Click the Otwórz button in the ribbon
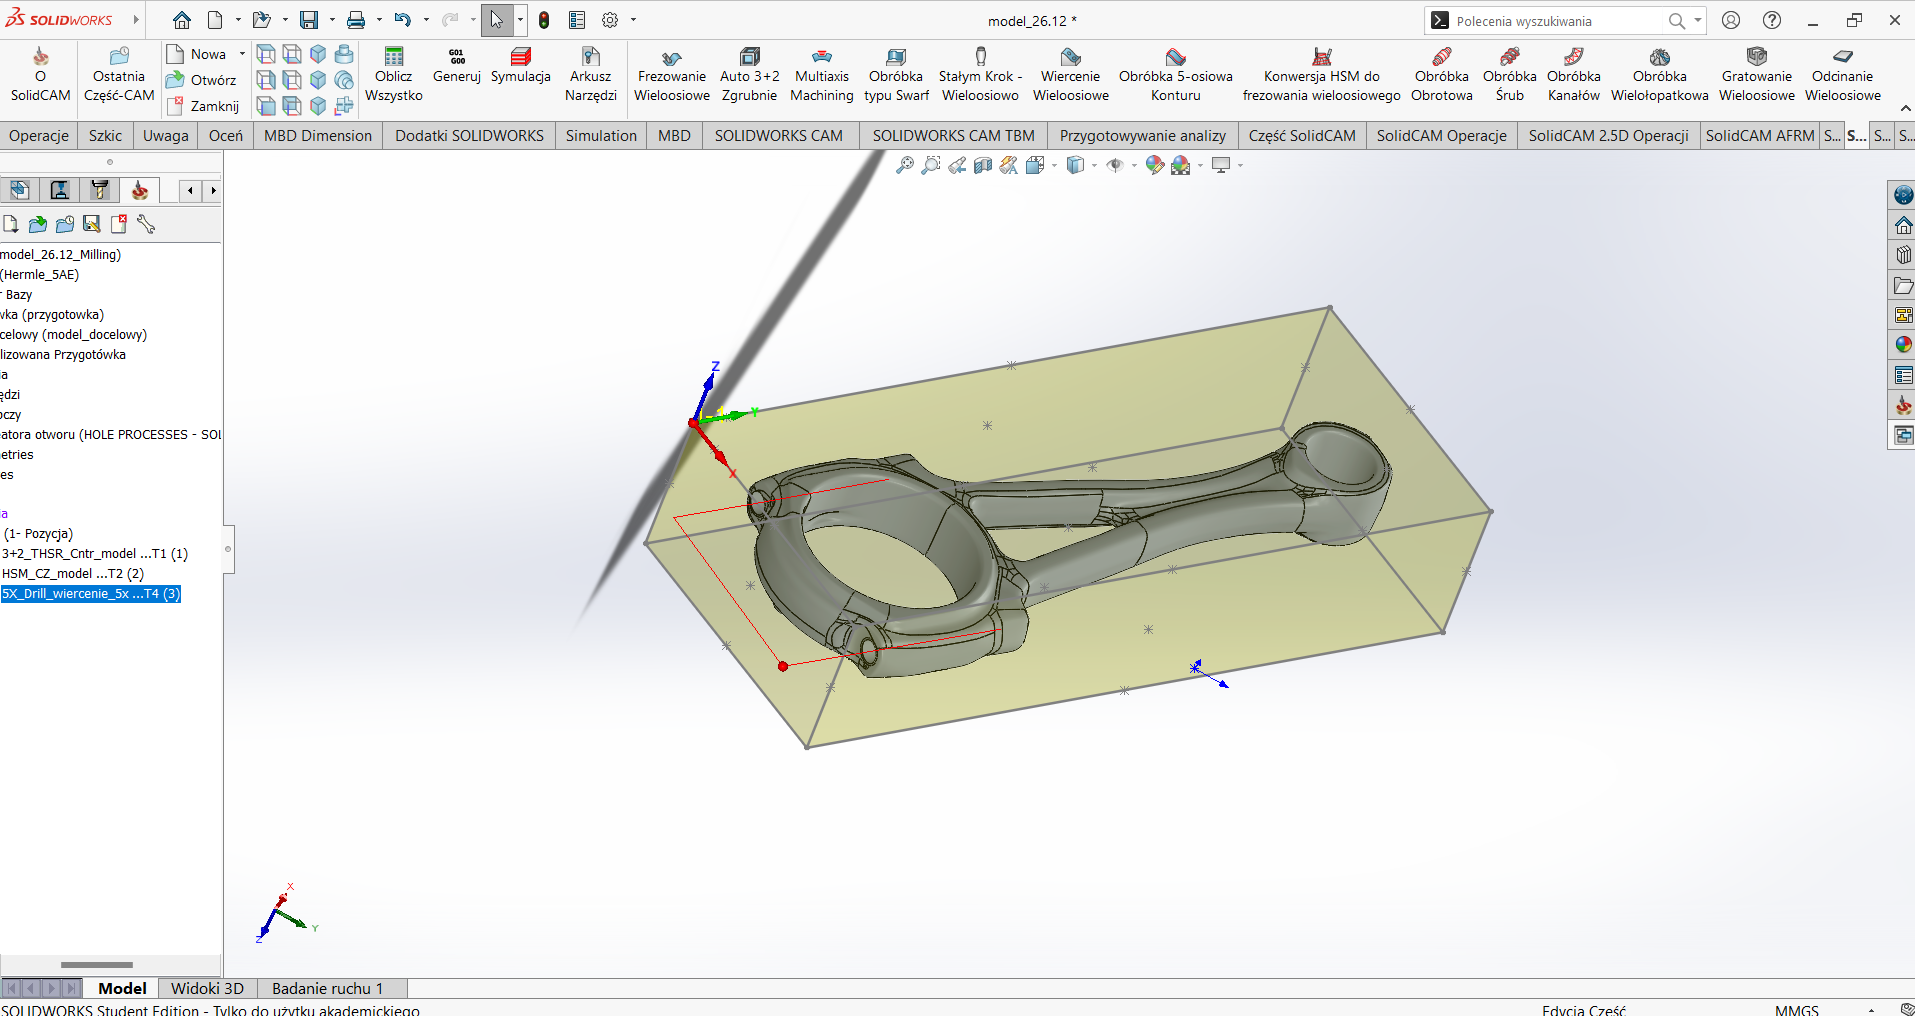The image size is (1915, 1016). pyautogui.click(x=203, y=80)
